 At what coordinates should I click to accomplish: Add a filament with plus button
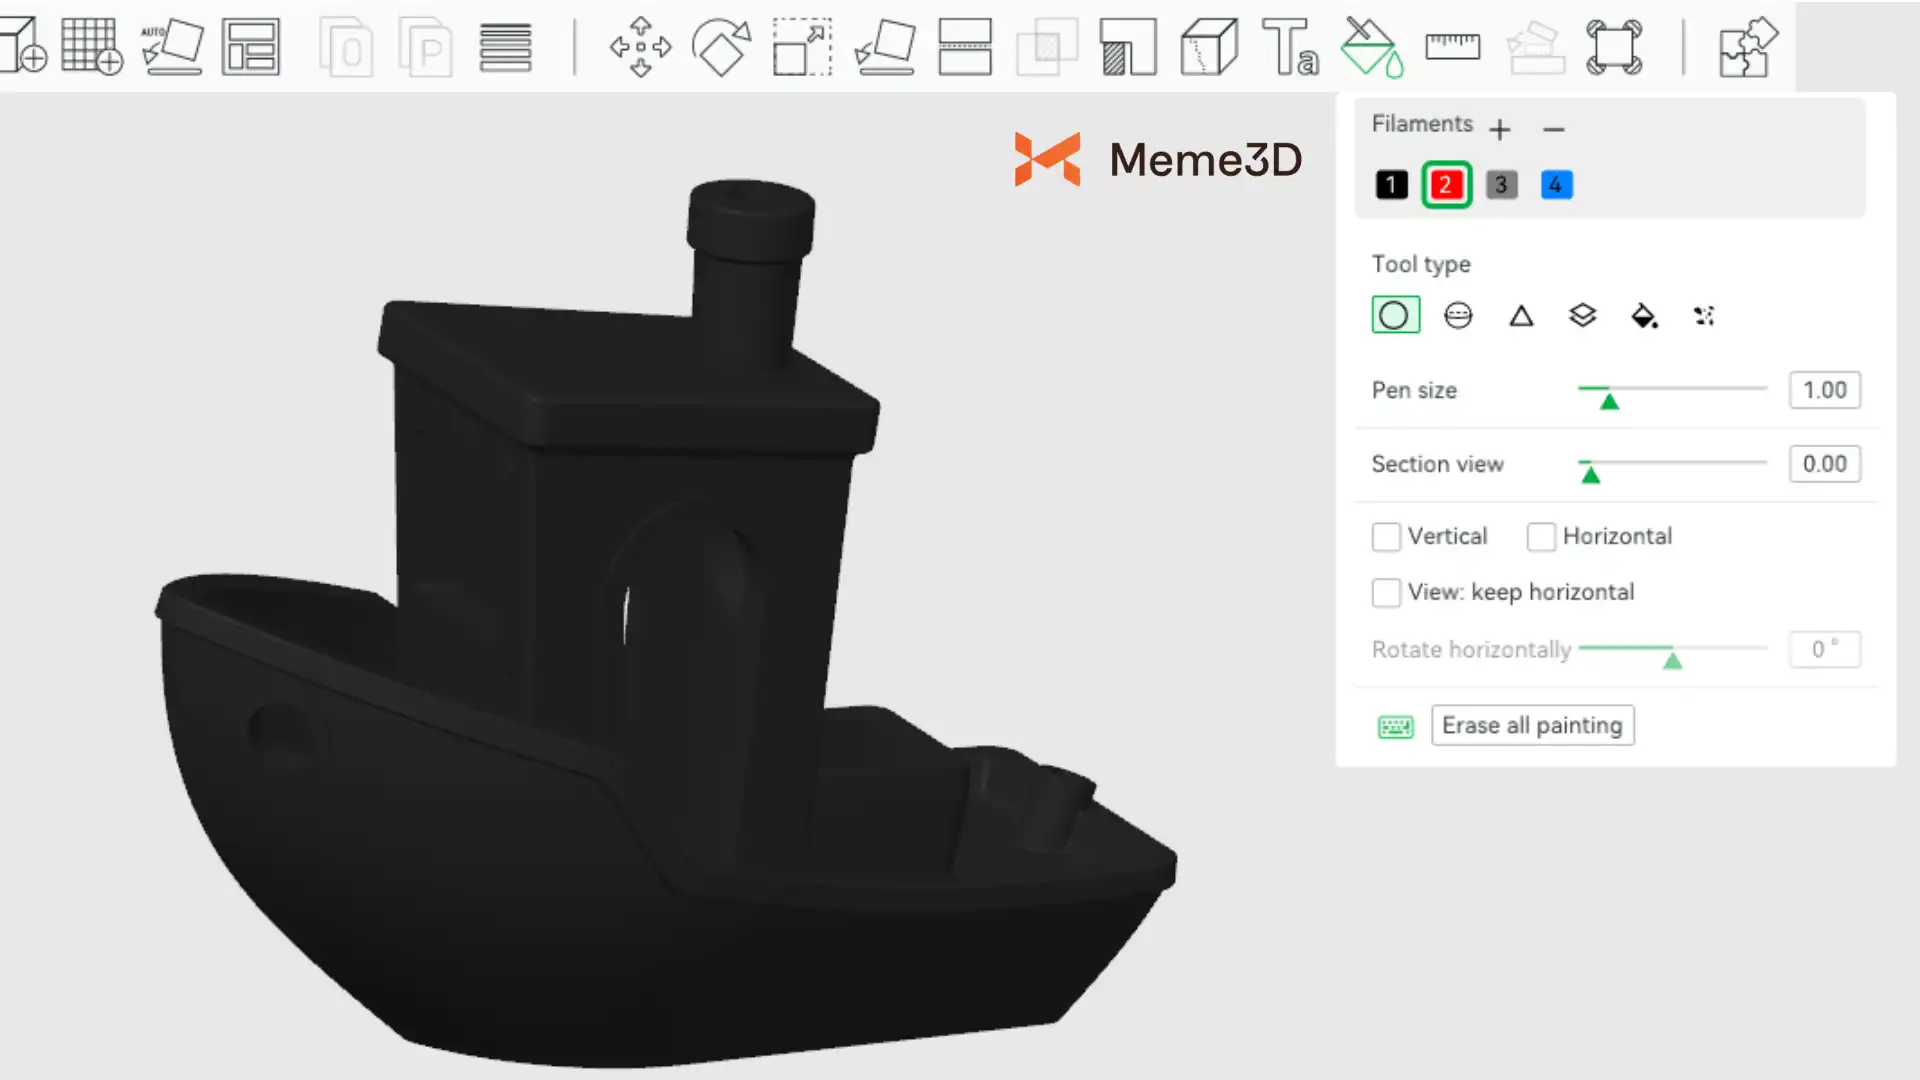1499,129
